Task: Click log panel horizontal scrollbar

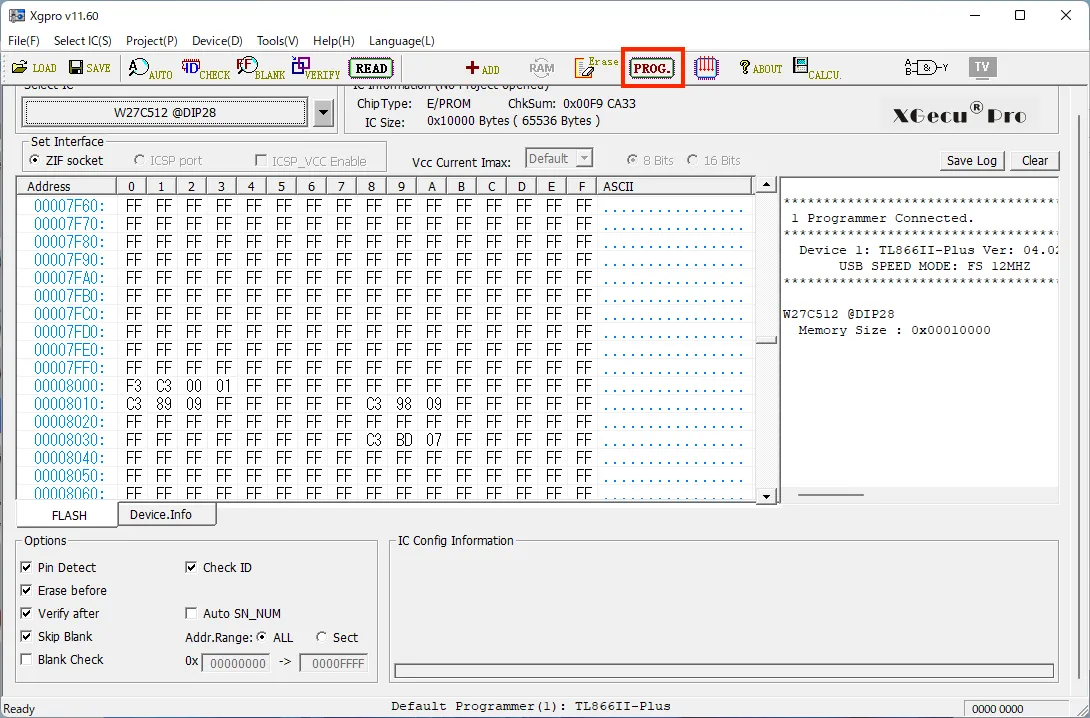Action: 831,495
